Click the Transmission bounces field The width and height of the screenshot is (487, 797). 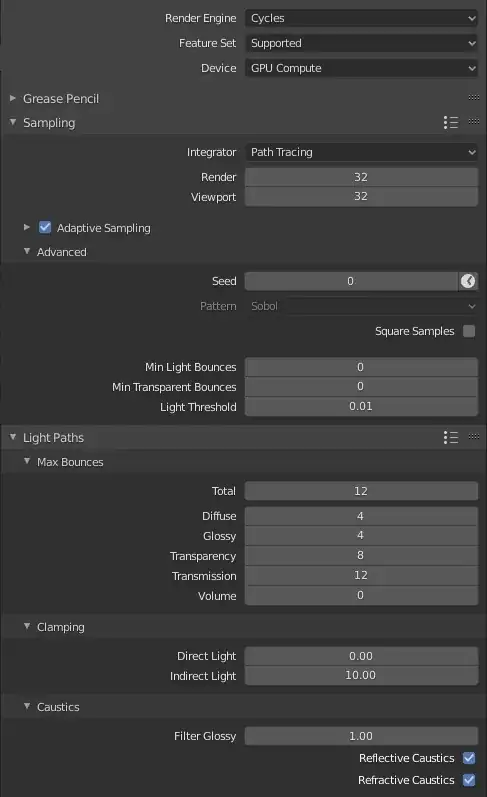(361, 575)
